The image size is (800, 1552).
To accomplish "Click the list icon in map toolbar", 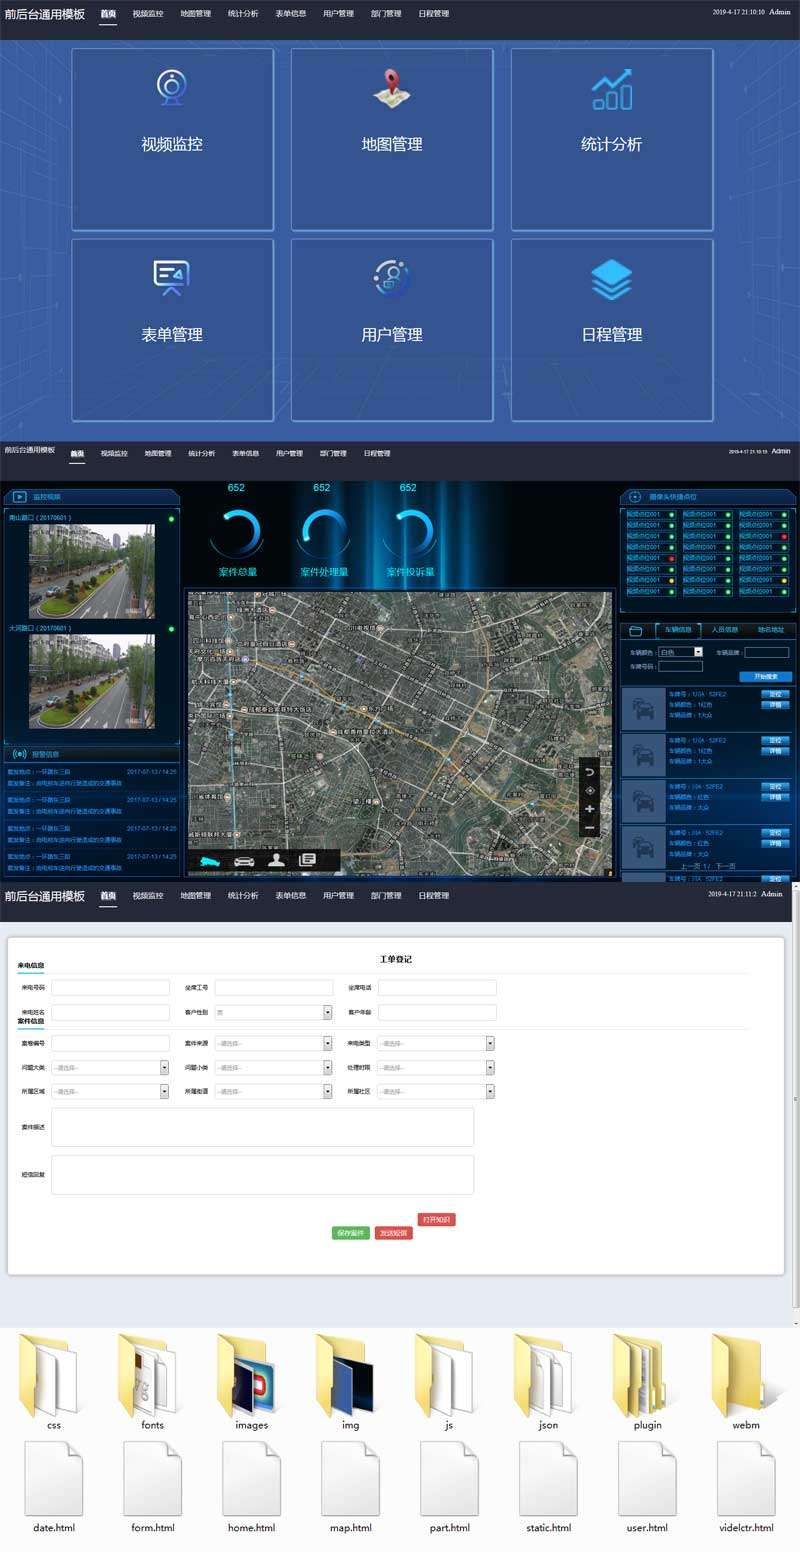I will pos(308,860).
